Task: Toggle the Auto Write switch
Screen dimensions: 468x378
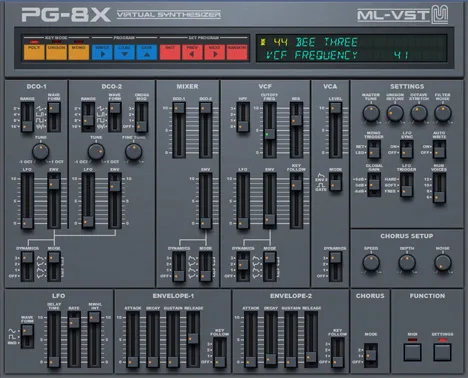Action: [x=439, y=149]
